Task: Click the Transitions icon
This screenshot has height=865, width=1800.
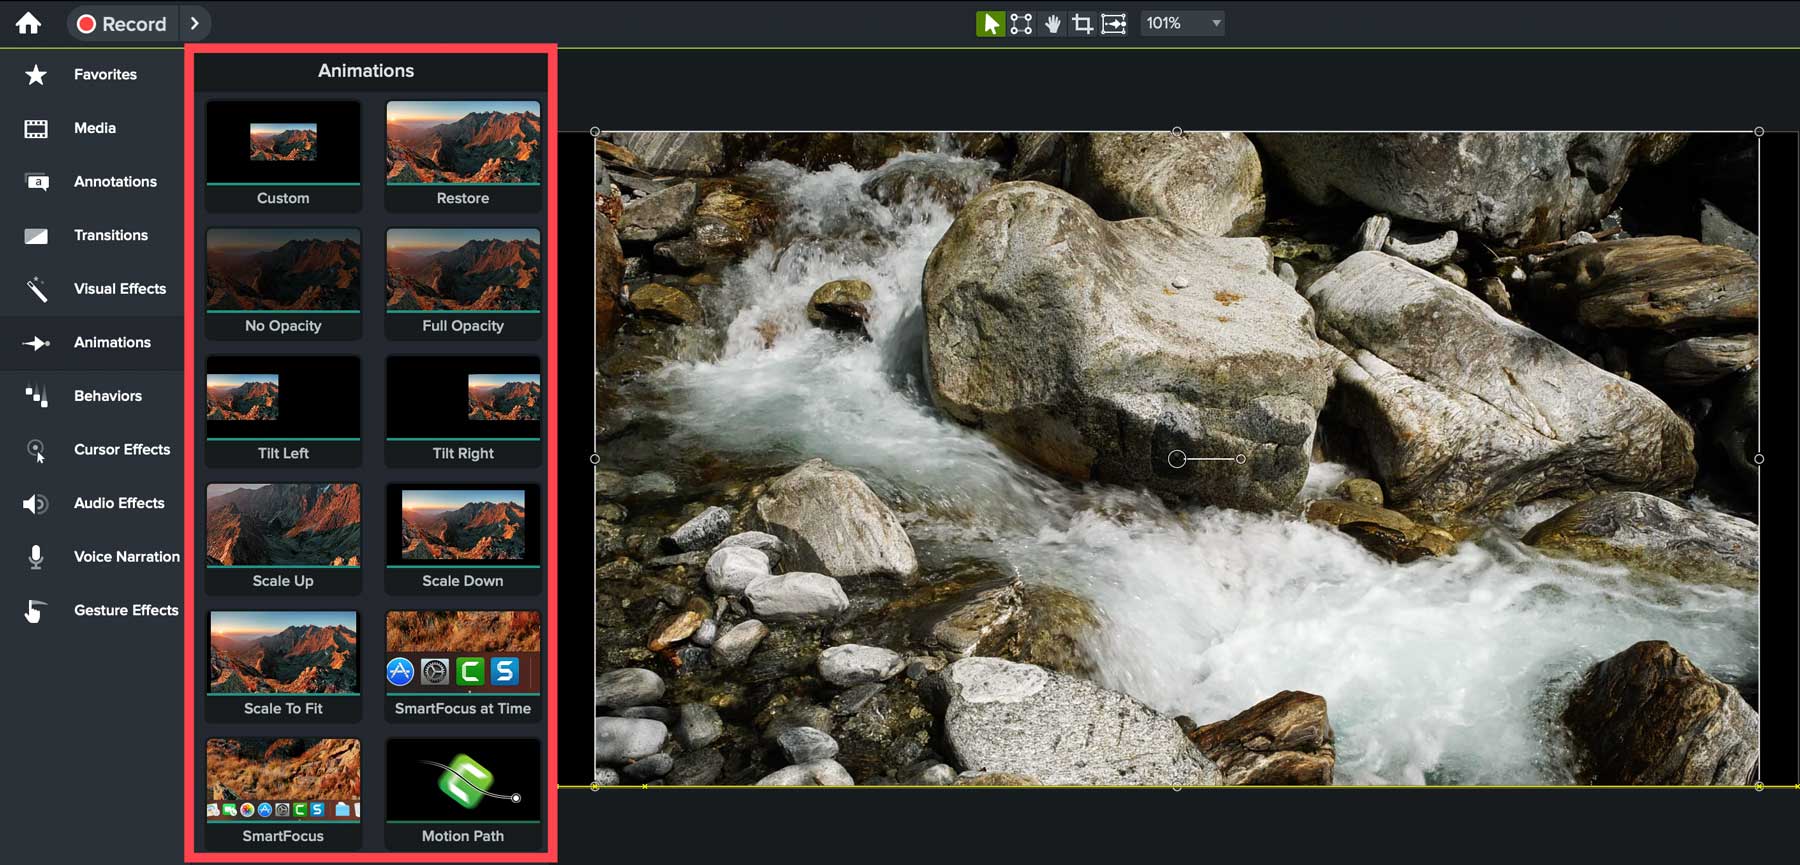Action: click(x=36, y=236)
